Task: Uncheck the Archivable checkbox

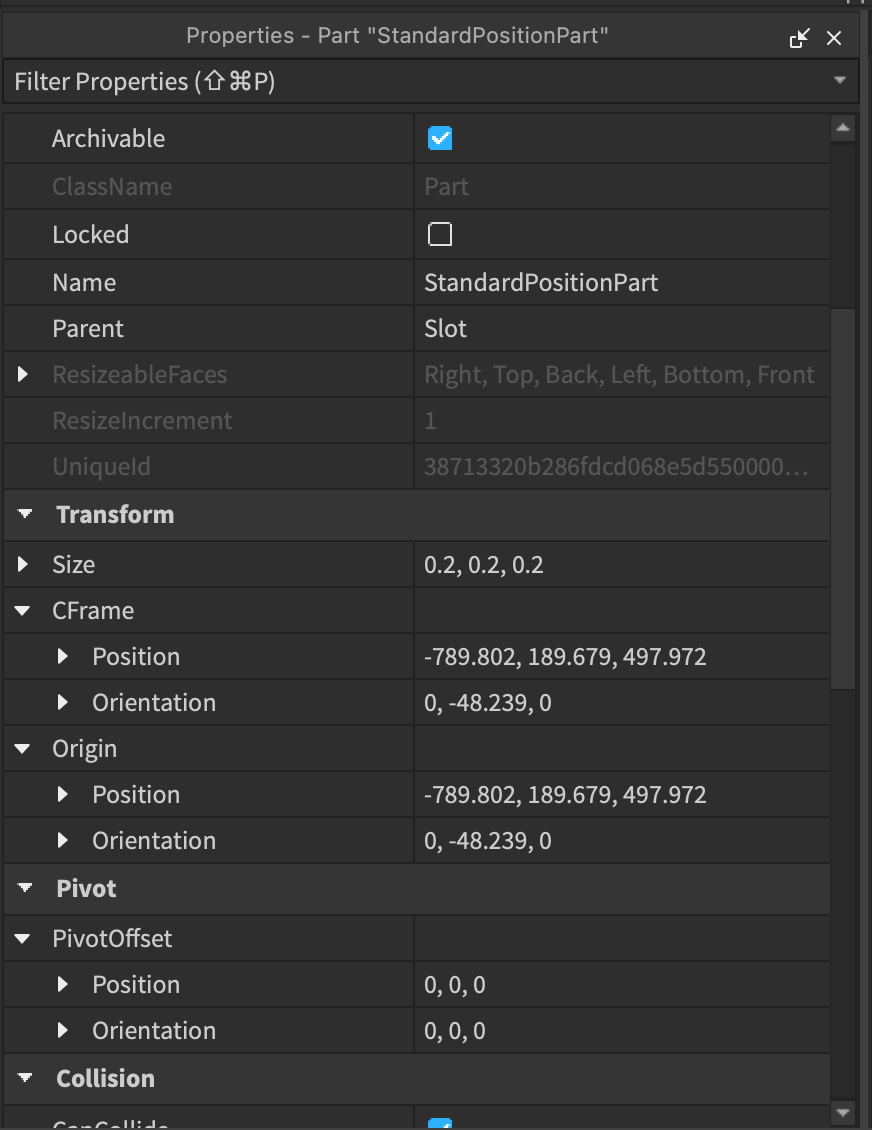Action: pyautogui.click(x=441, y=138)
